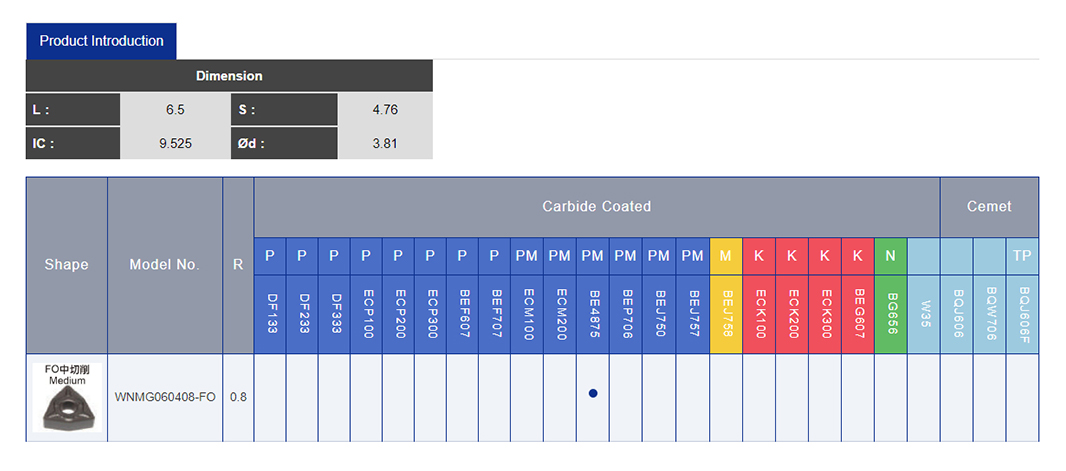Screen dimensions: 1066x471
Task: Click the Model No. column header
Action: tap(165, 265)
